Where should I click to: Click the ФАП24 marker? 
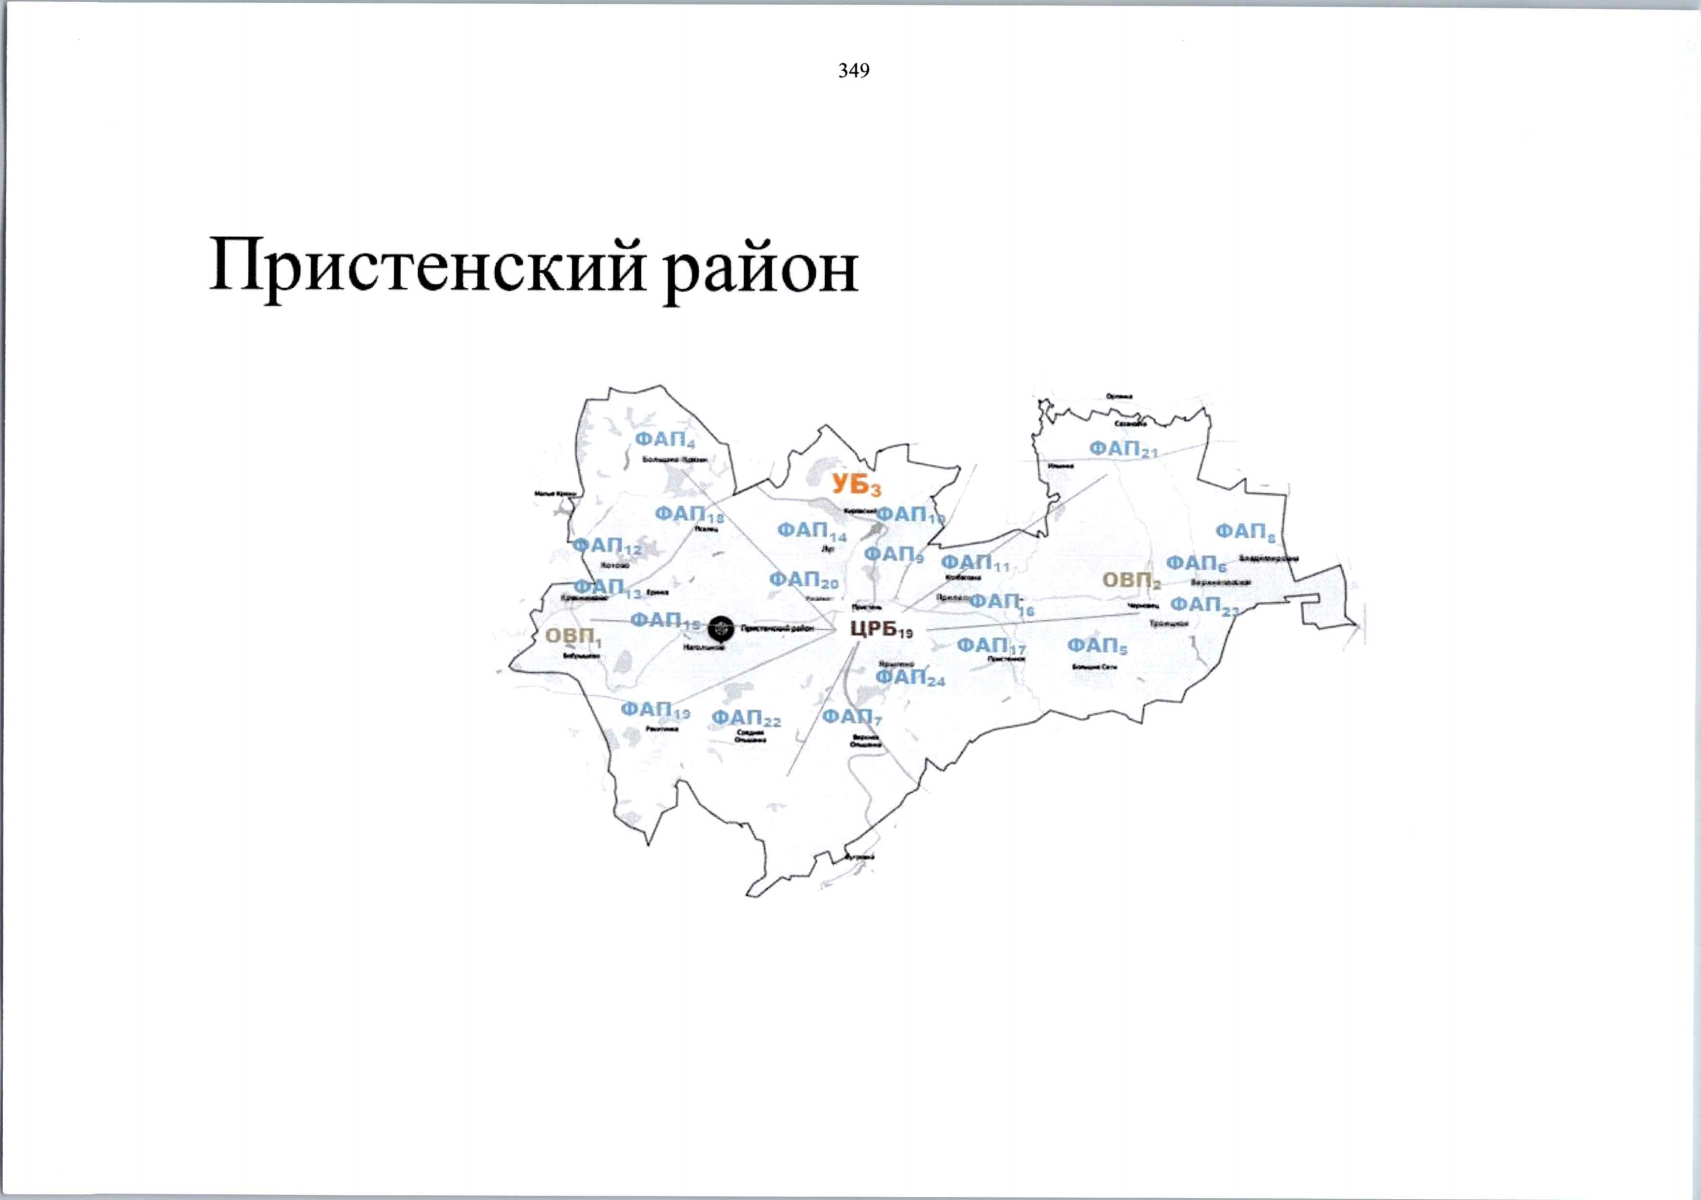pyautogui.click(x=909, y=678)
